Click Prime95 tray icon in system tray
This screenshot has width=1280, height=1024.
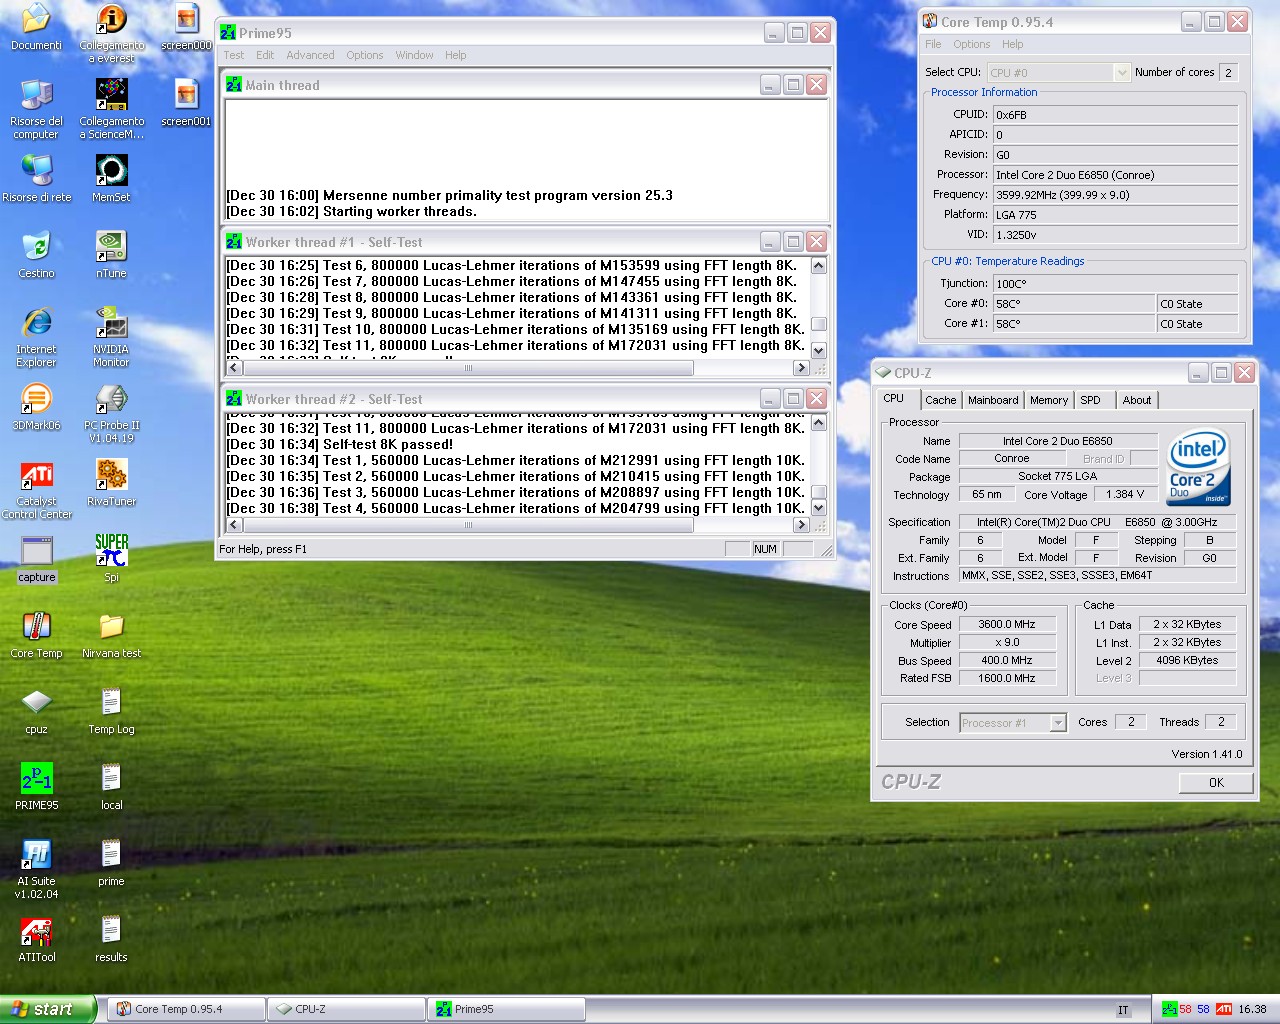(1169, 1009)
